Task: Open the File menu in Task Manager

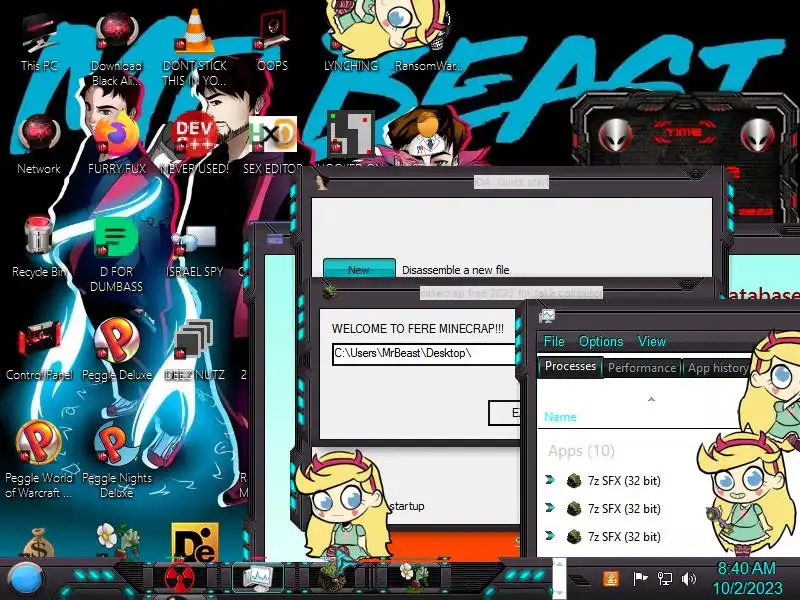Action: coord(554,341)
